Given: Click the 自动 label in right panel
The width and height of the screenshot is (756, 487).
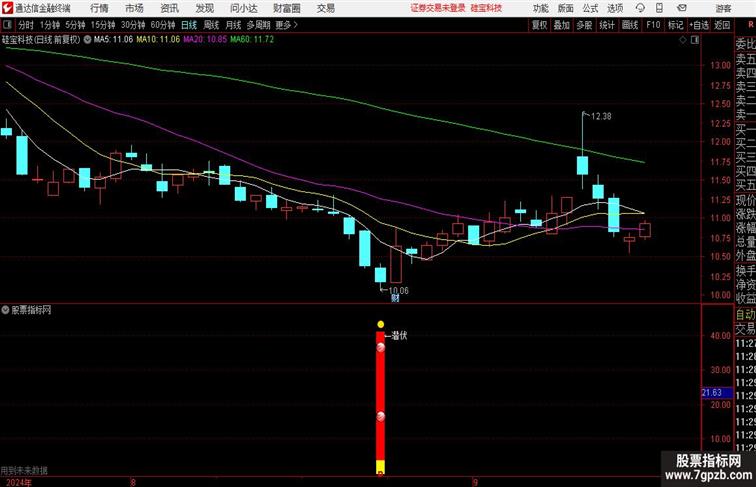Looking at the screenshot, I should click(746, 315).
